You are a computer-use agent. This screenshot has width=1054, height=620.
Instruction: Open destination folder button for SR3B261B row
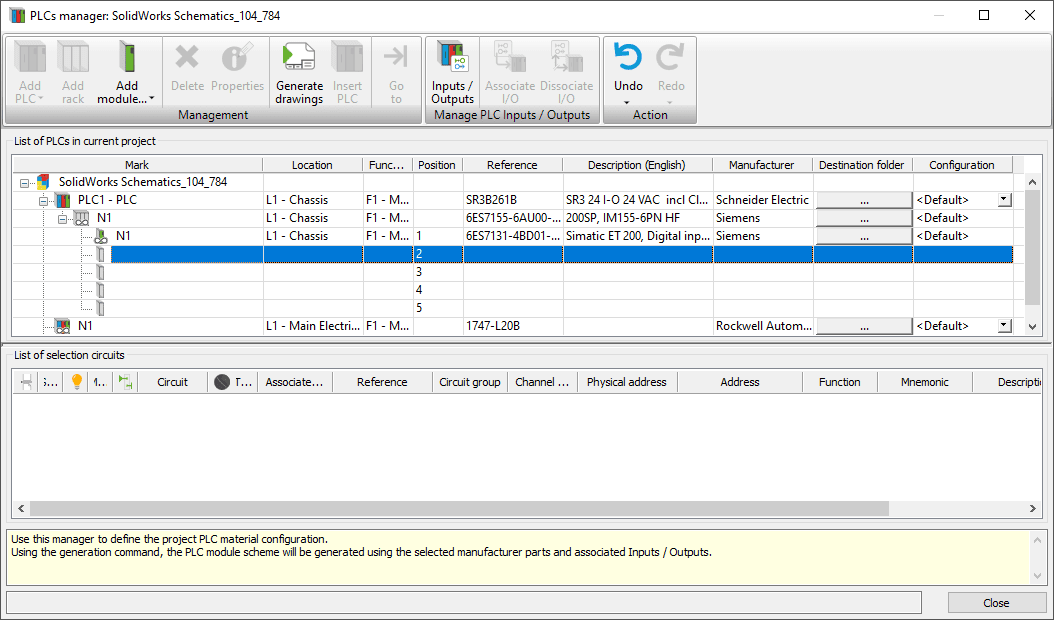pos(864,200)
